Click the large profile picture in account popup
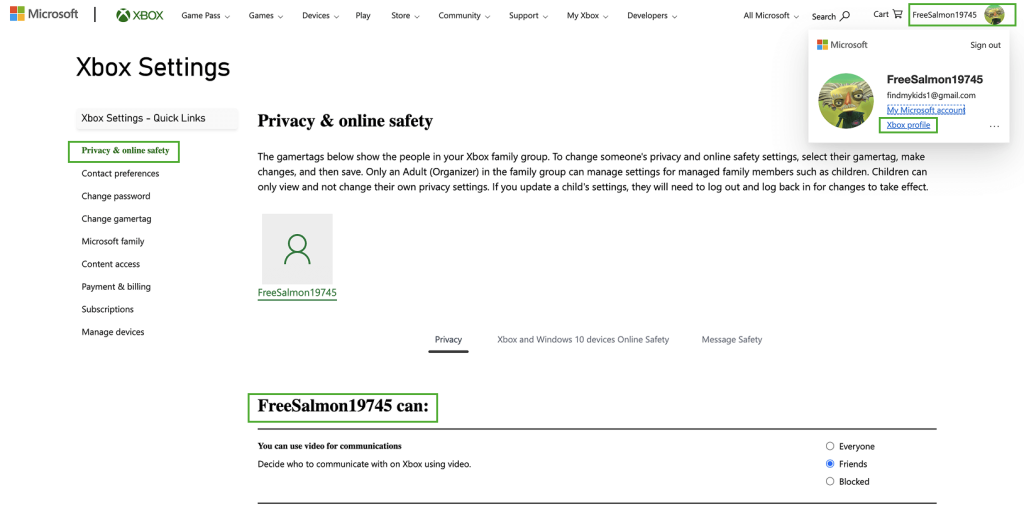Viewport: 1024px width, 507px height. [x=846, y=101]
